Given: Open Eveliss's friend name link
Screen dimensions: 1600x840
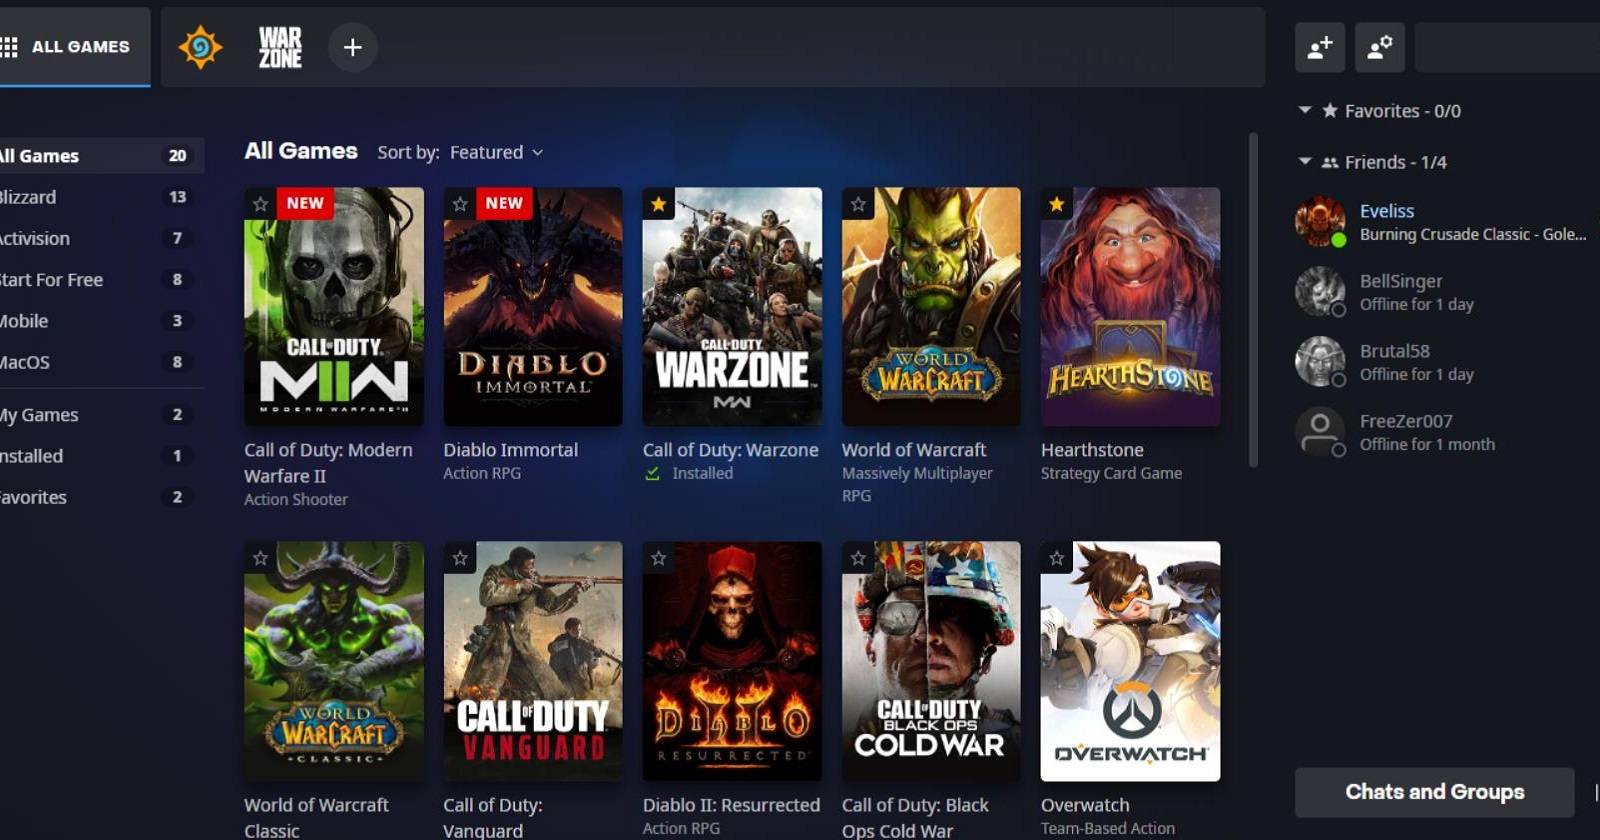Looking at the screenshot, I should click(x=1386, y=211).
